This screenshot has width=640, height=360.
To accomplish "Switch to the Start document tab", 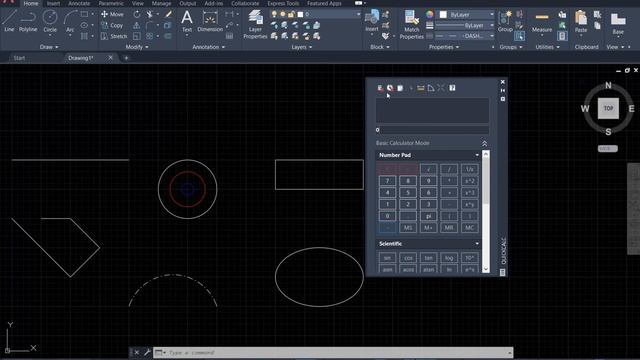I will click(x=19, y=58).
